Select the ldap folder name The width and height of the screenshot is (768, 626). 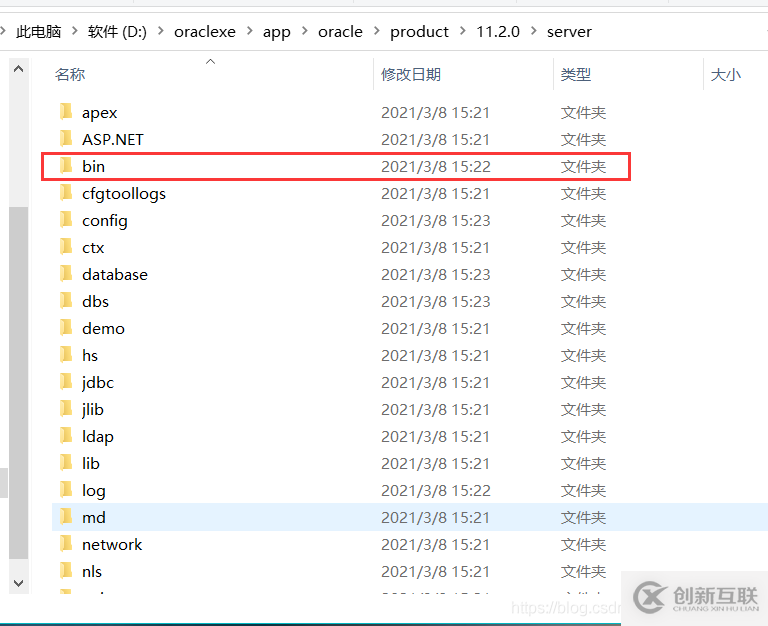[x=97, y=436]
